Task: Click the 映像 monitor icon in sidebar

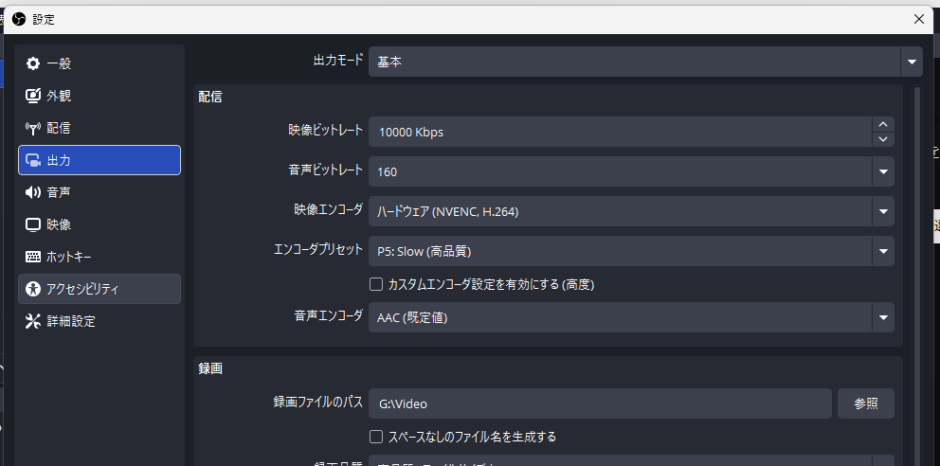Action: coord(32,225)
